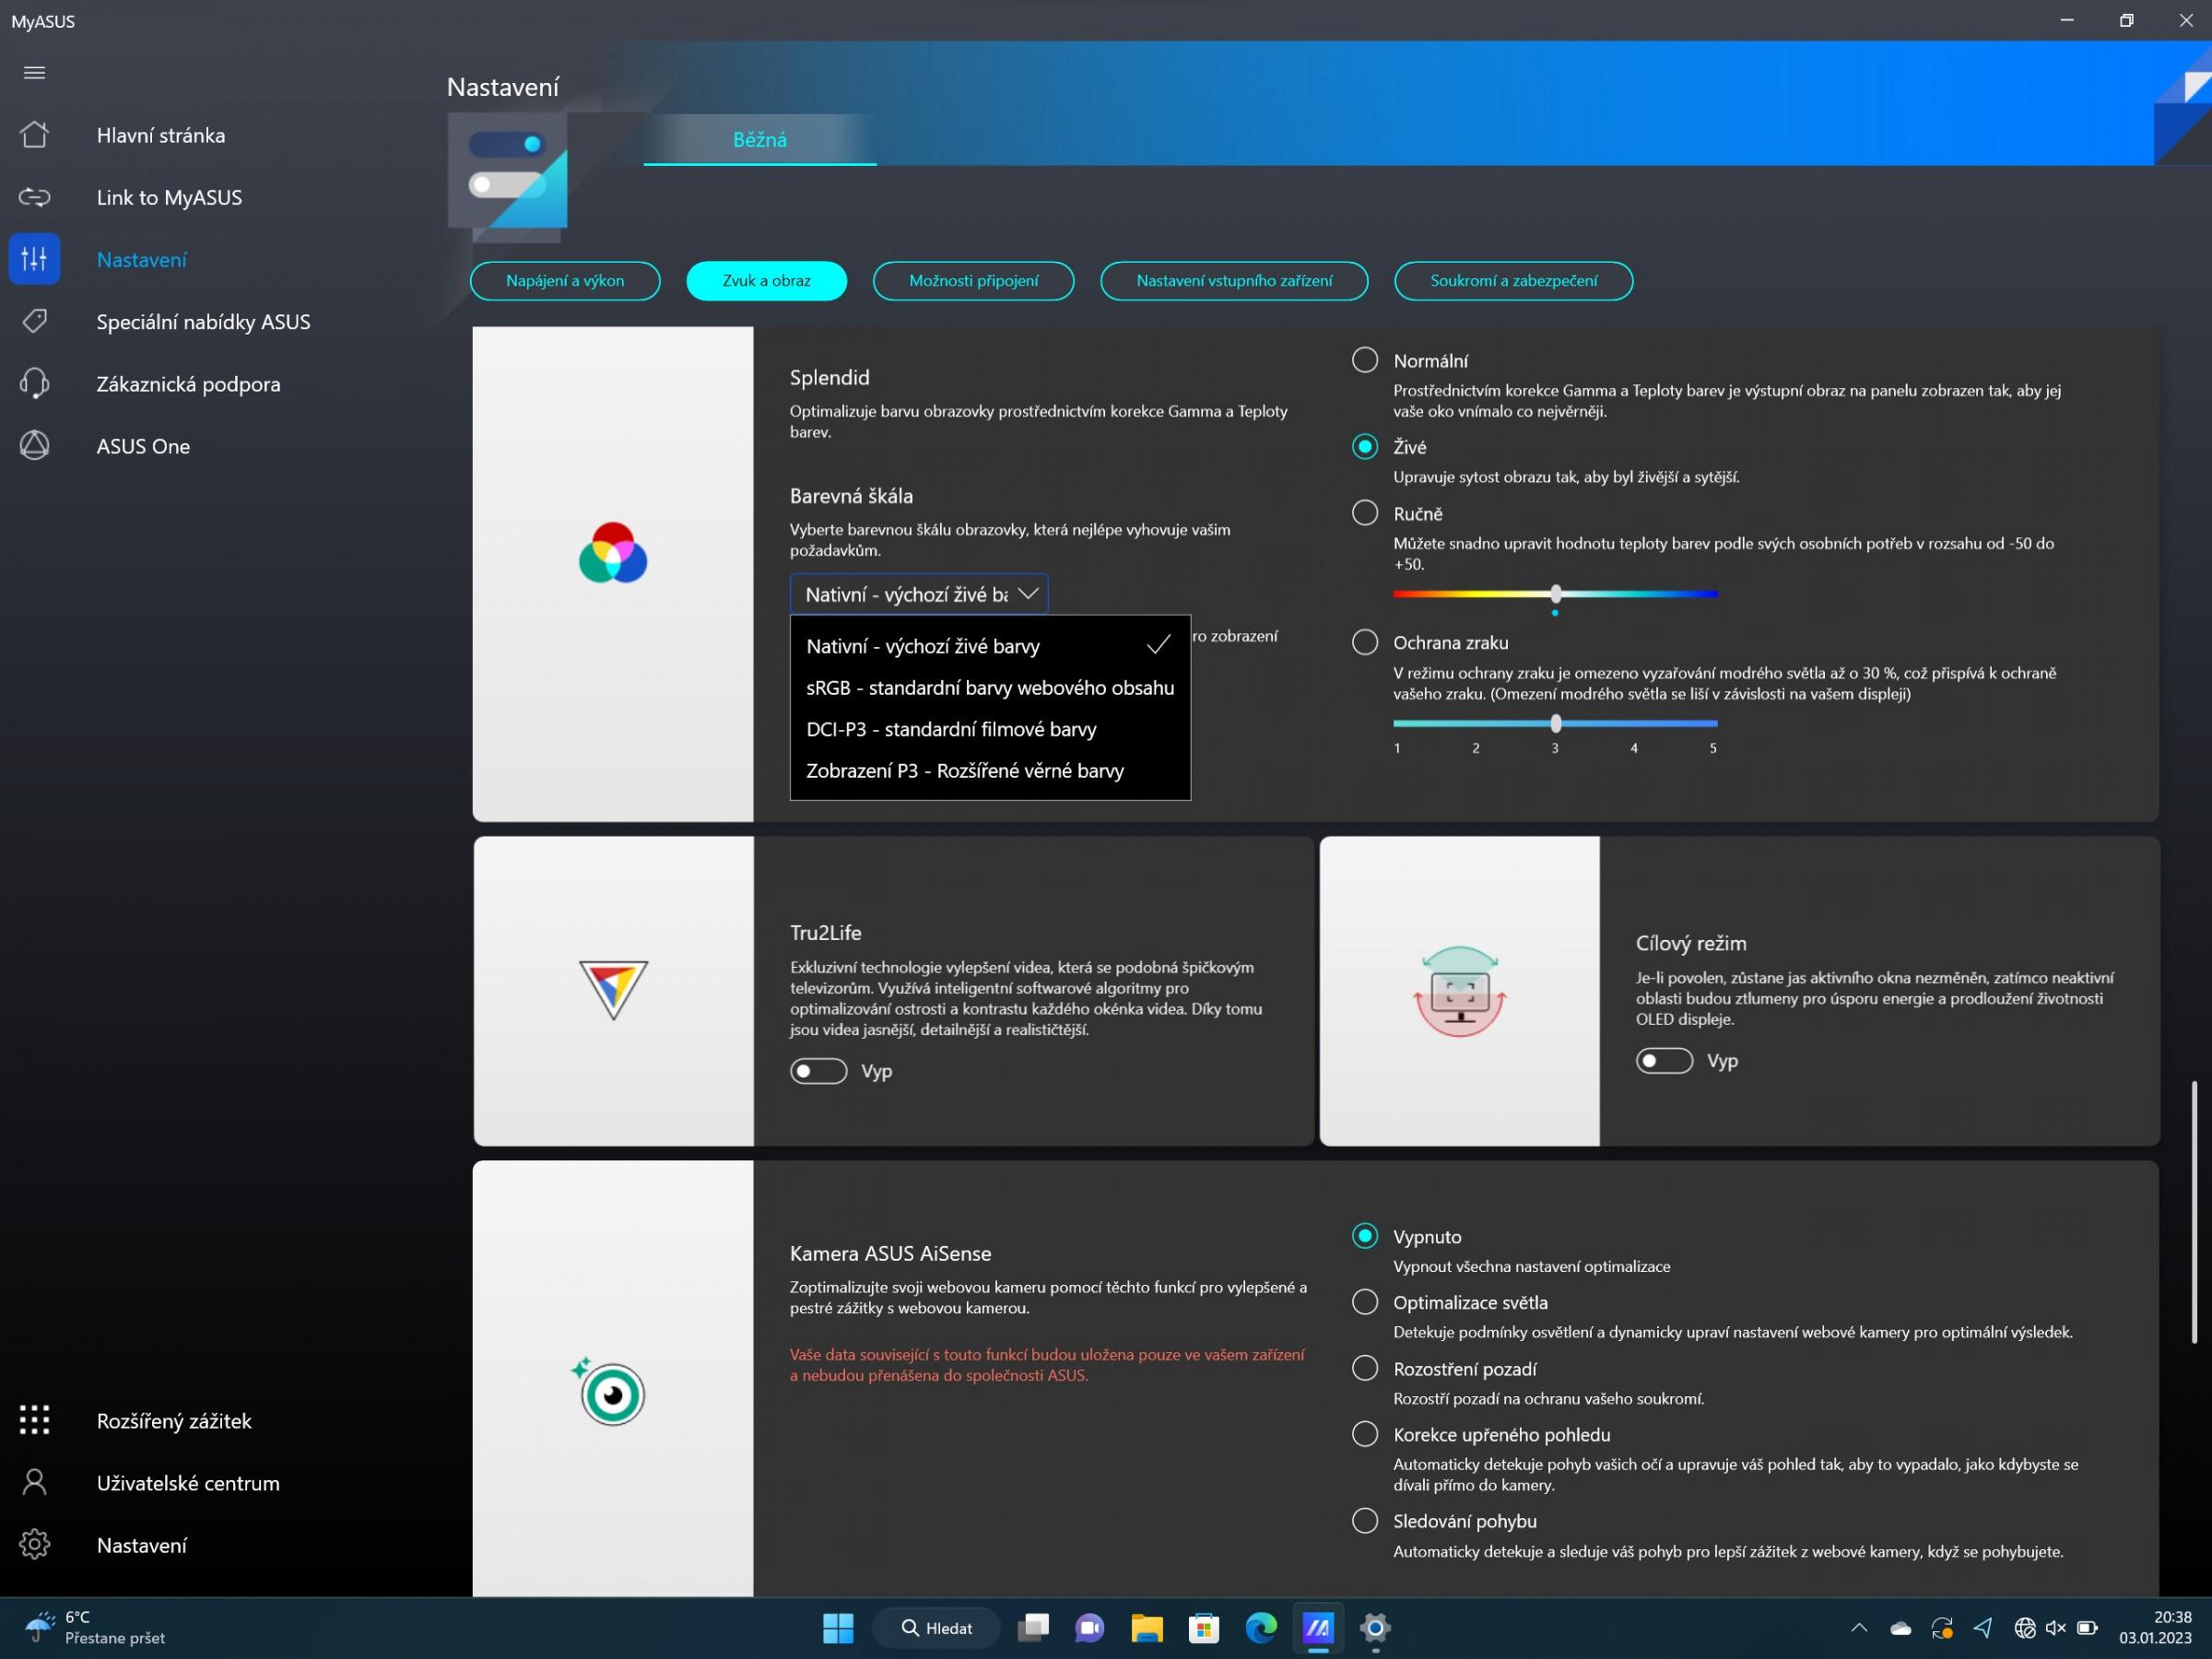Select the Ručně radio button
The width and height of the screenshot is (2212, 1659).
tap(1364, 513)
